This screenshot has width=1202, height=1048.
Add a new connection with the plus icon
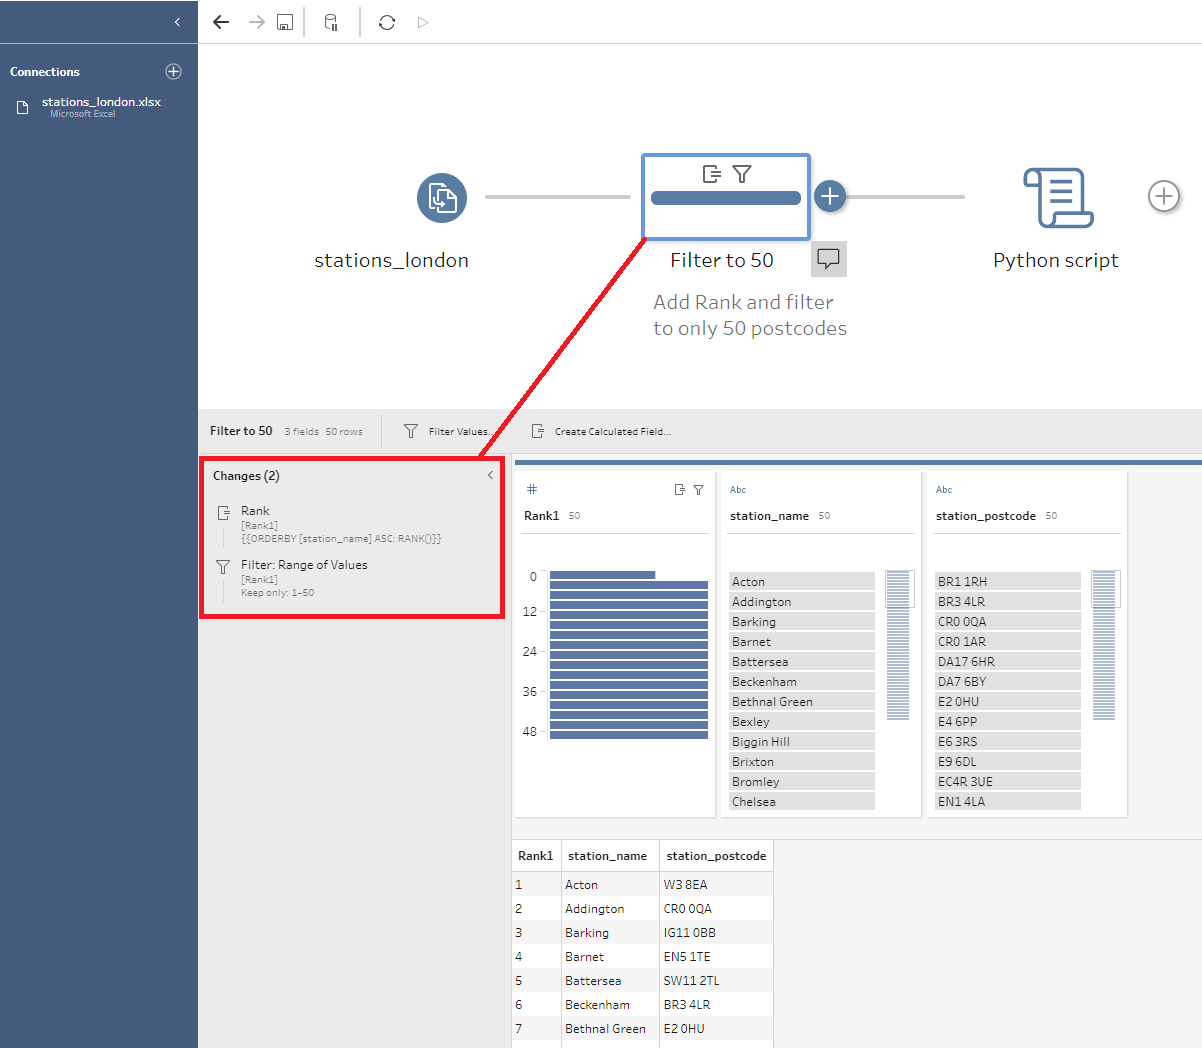pos(173,71)
